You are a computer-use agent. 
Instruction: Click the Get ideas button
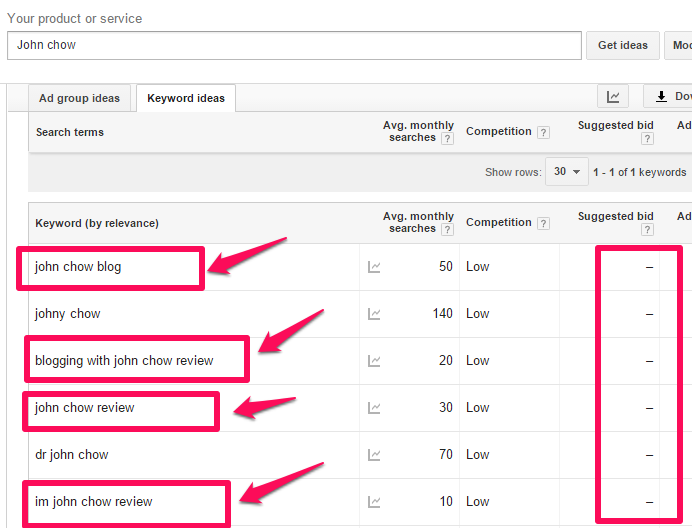623,45
